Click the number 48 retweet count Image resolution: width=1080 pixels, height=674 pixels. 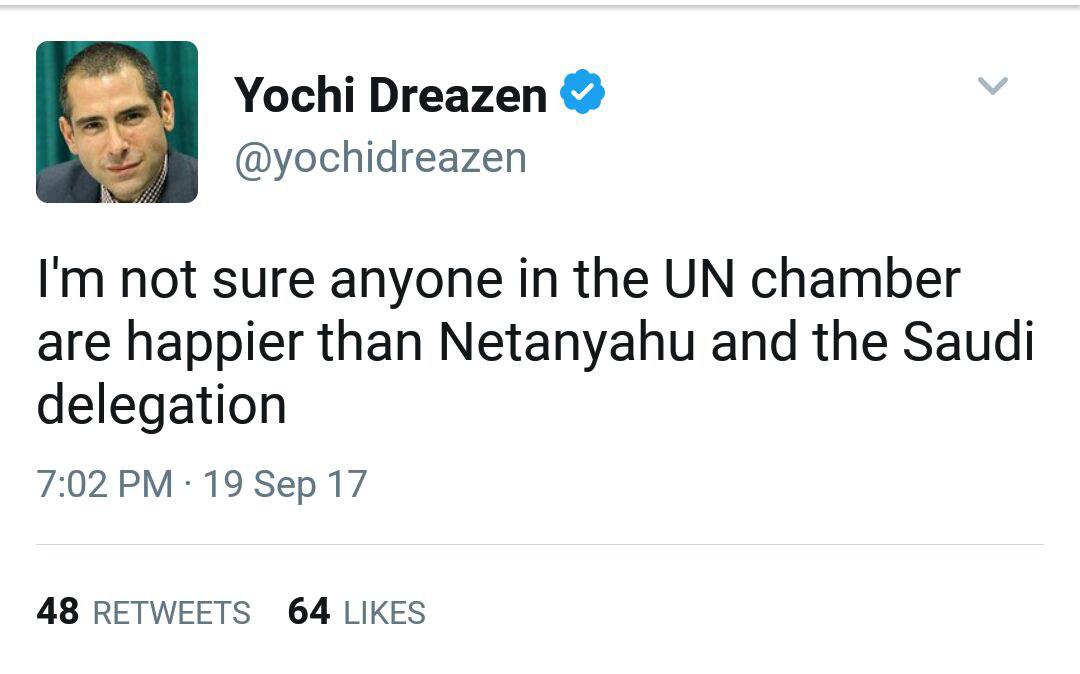(57, 611)
